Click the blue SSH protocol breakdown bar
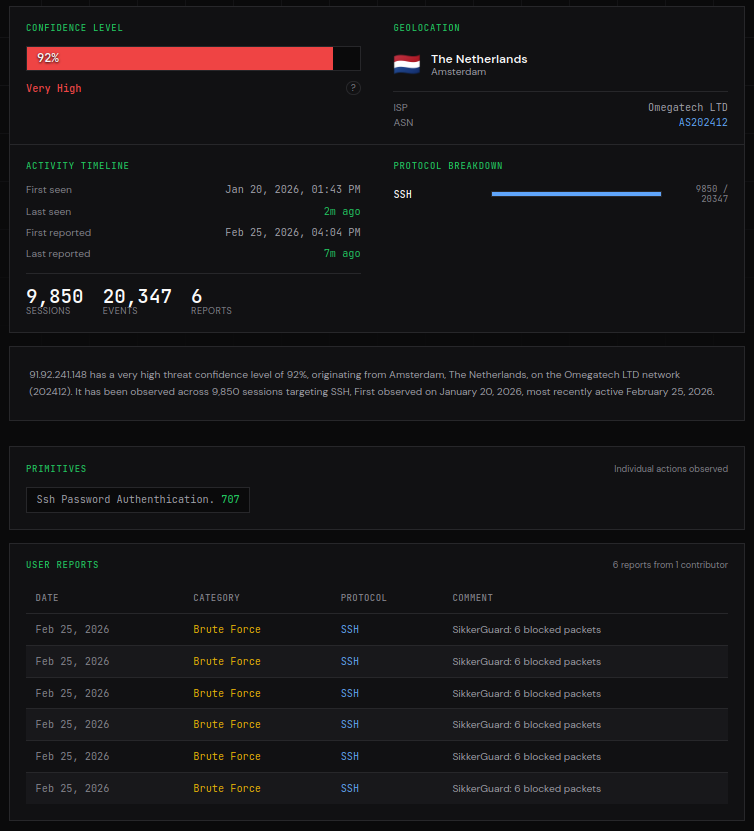Image resolution: width=754 pixels, height=831 pixels. click(x=576, y=194)
